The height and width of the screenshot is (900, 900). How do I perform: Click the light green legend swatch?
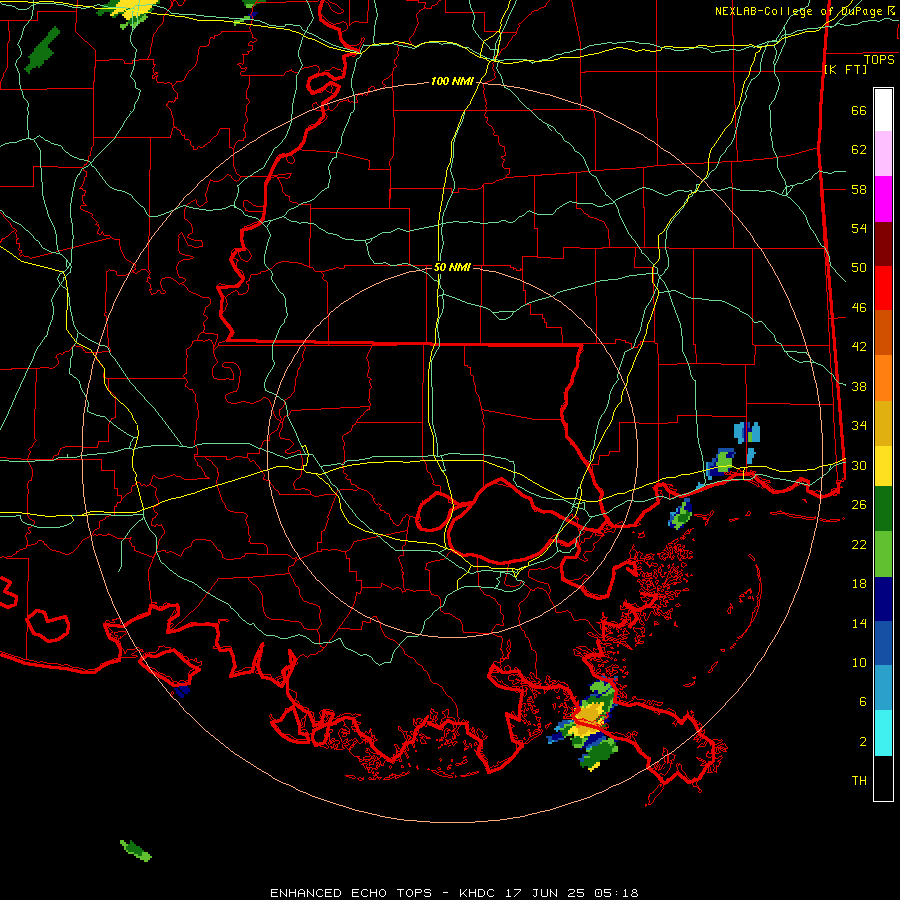[883, 554]
